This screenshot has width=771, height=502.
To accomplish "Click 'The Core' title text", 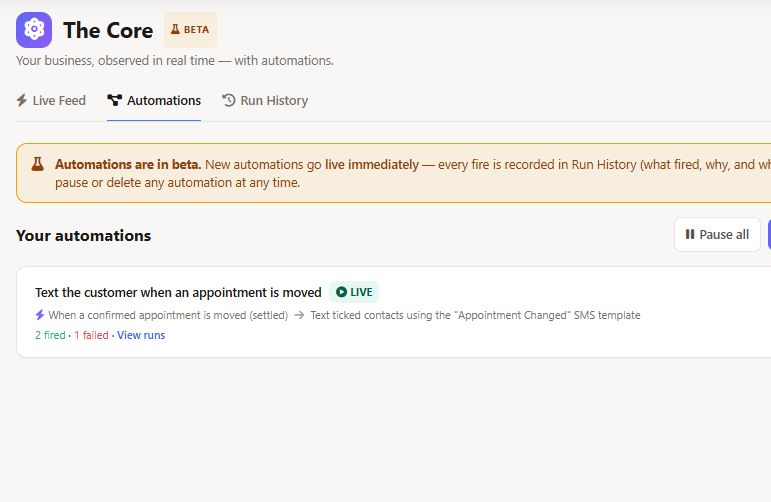I will point(108,30).
